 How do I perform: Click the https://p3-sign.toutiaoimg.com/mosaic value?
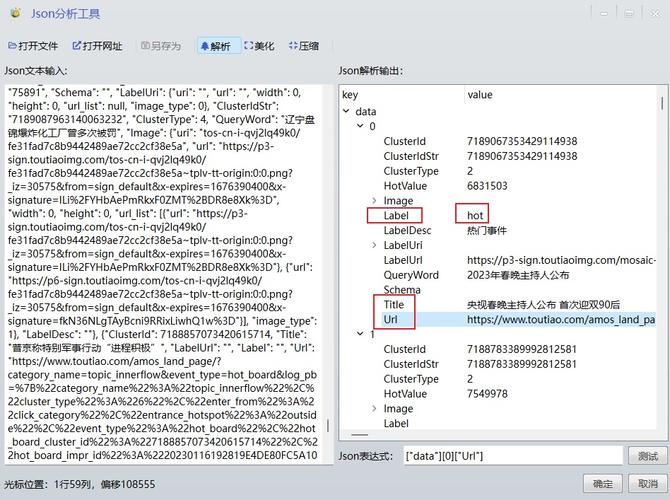point(561,260)
